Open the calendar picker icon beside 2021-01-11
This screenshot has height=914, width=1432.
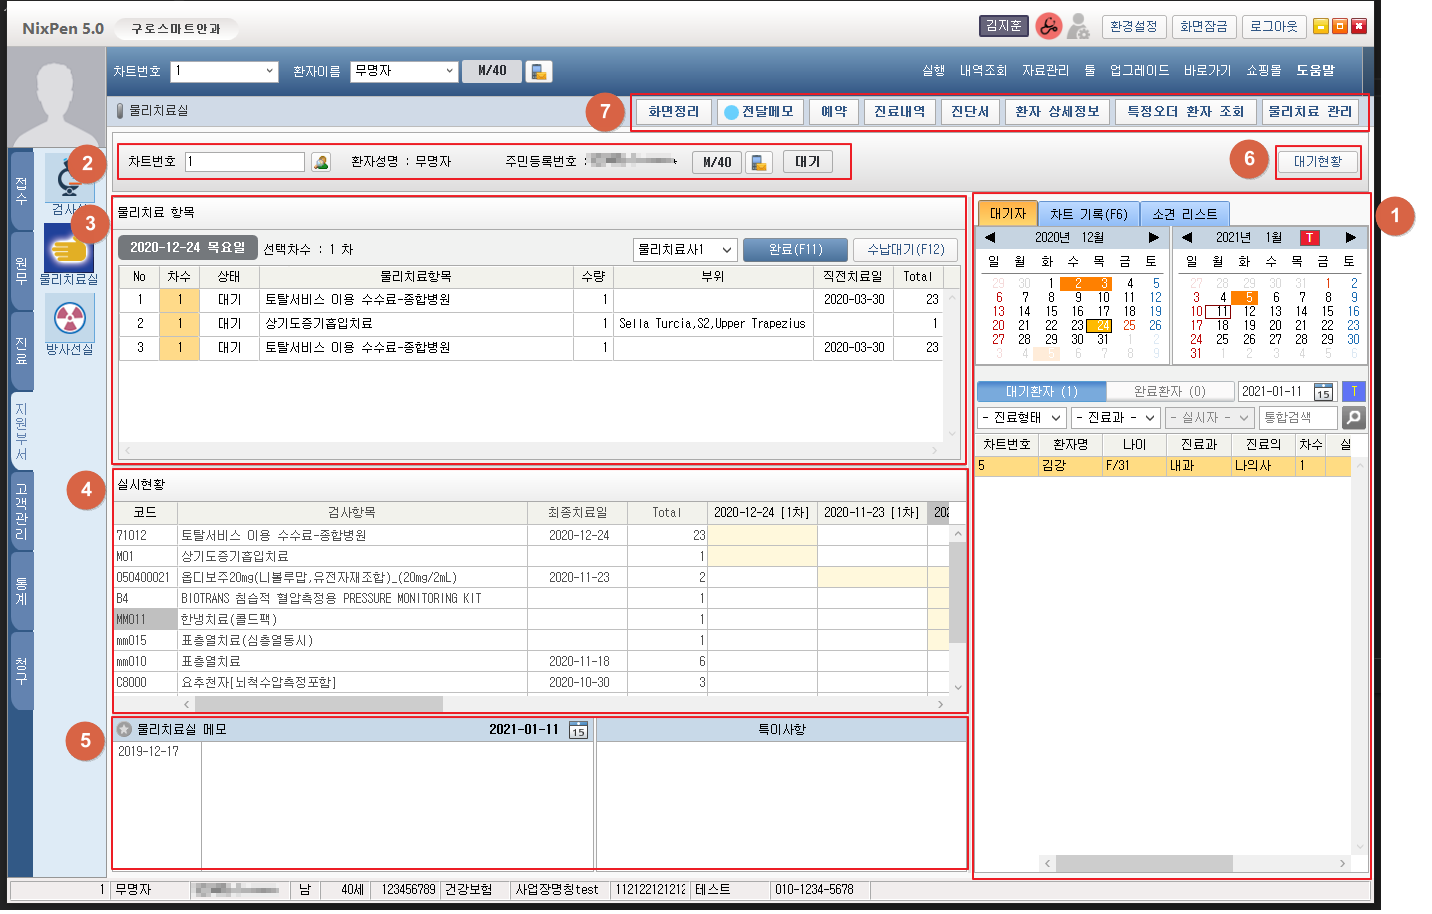click(x=1323, y=392)
